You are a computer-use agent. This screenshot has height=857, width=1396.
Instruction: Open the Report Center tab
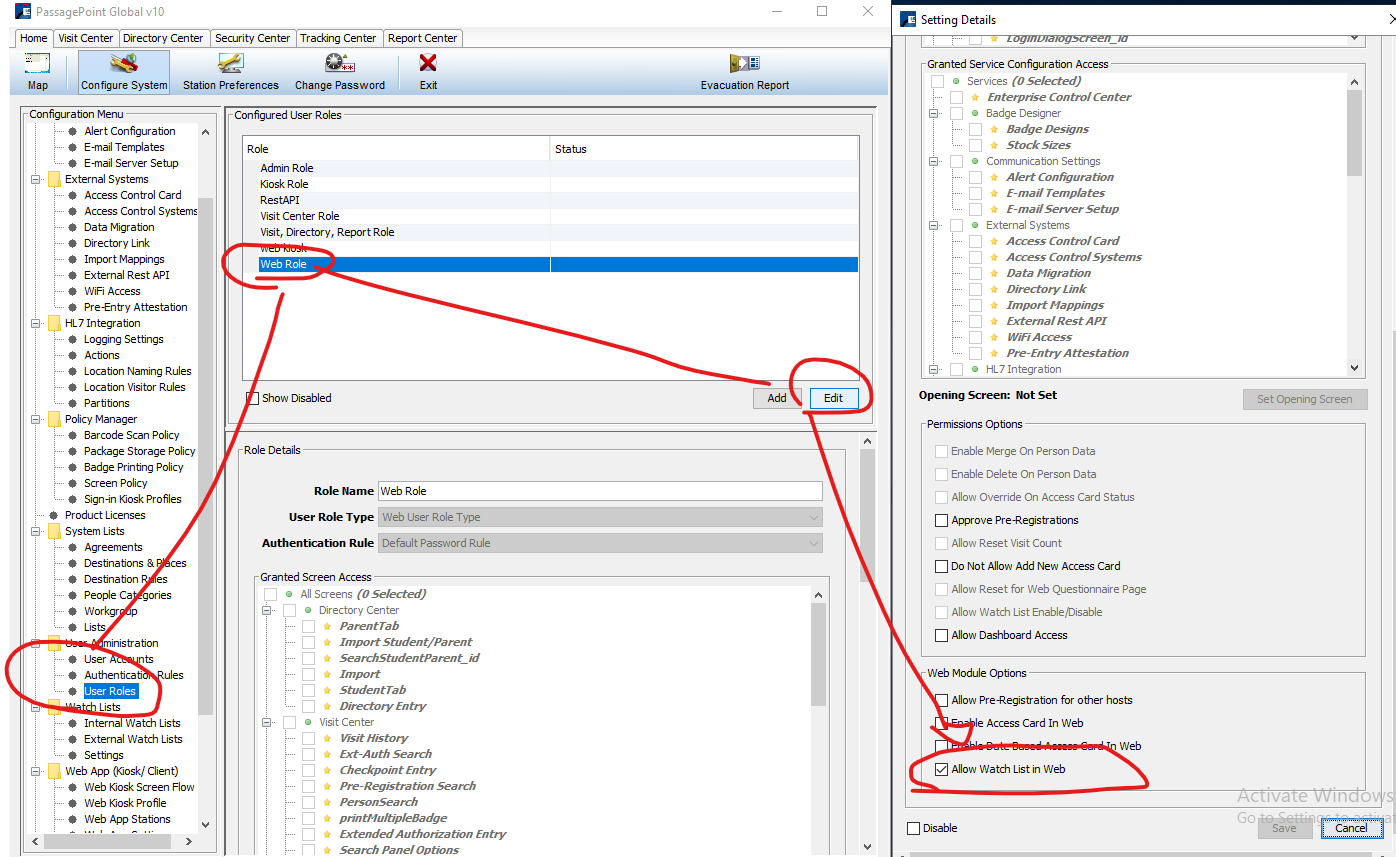pyautogui.click(x=423, y=38)
